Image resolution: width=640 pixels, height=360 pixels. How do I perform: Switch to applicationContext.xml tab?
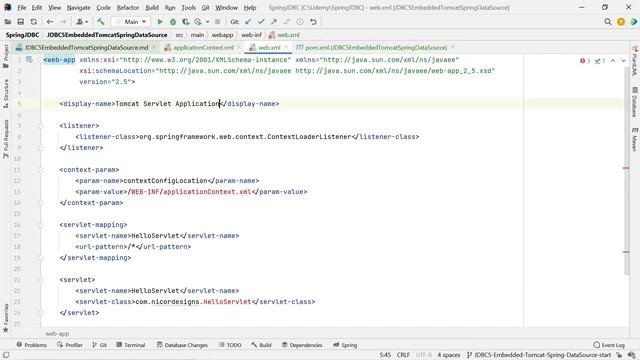[x=203, y=47]
